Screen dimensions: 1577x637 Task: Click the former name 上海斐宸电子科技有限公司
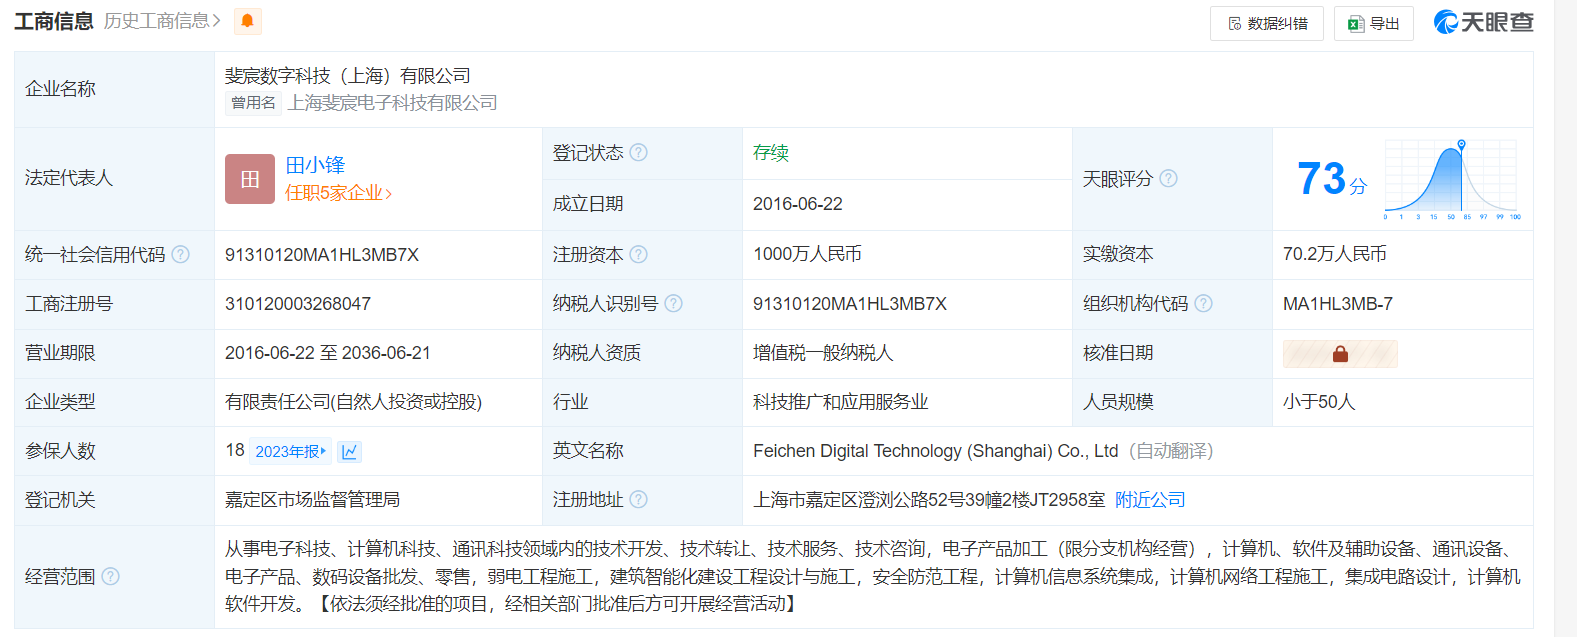click(x=392, y=103)
